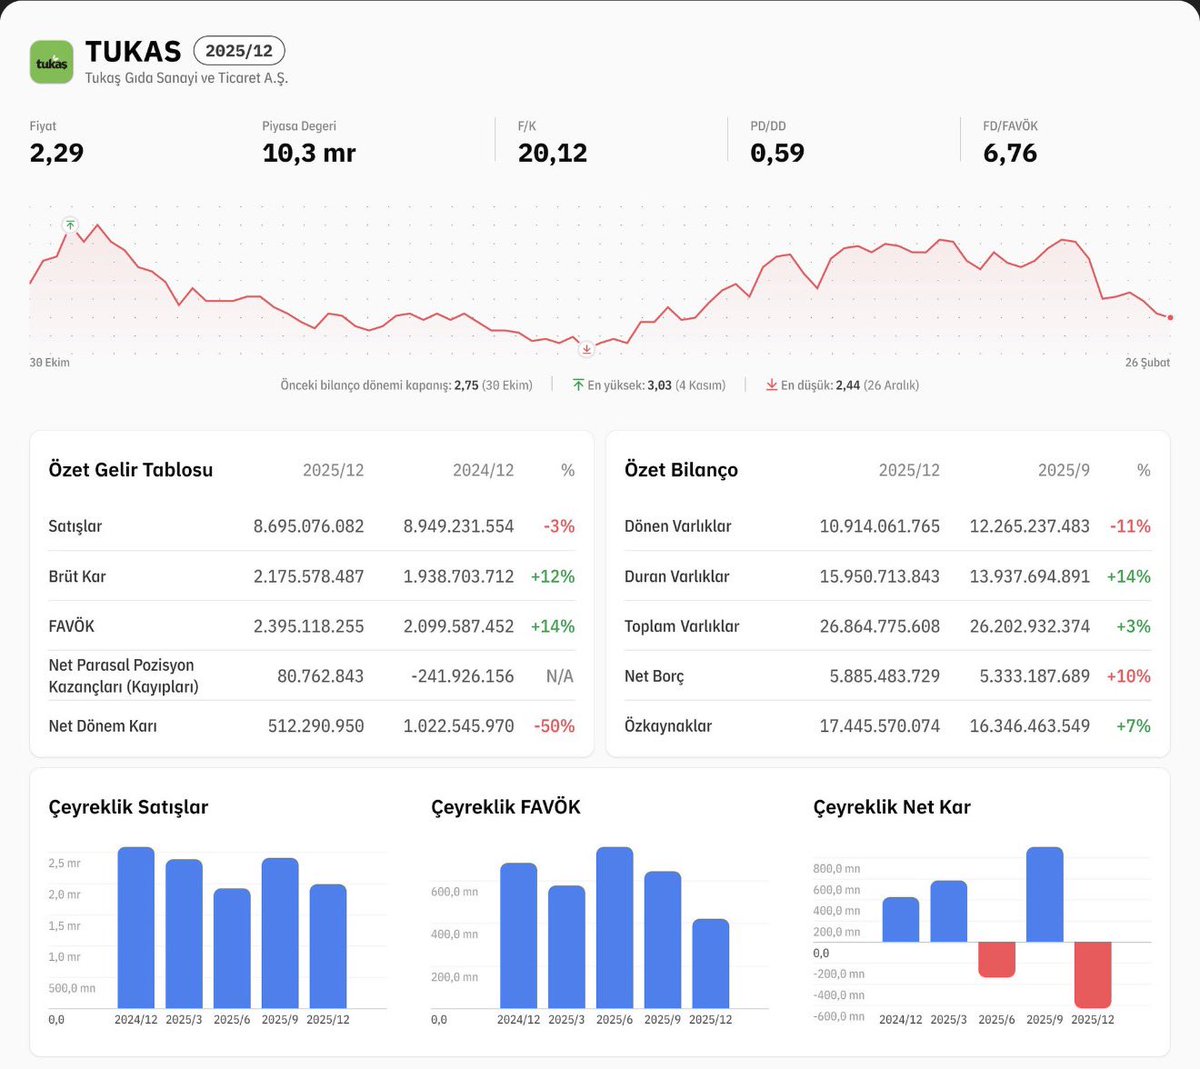1200x1069 pixels.
Task: Click the Net Dönem Karı value 512.290.950
Action: [x=316, y=726]
